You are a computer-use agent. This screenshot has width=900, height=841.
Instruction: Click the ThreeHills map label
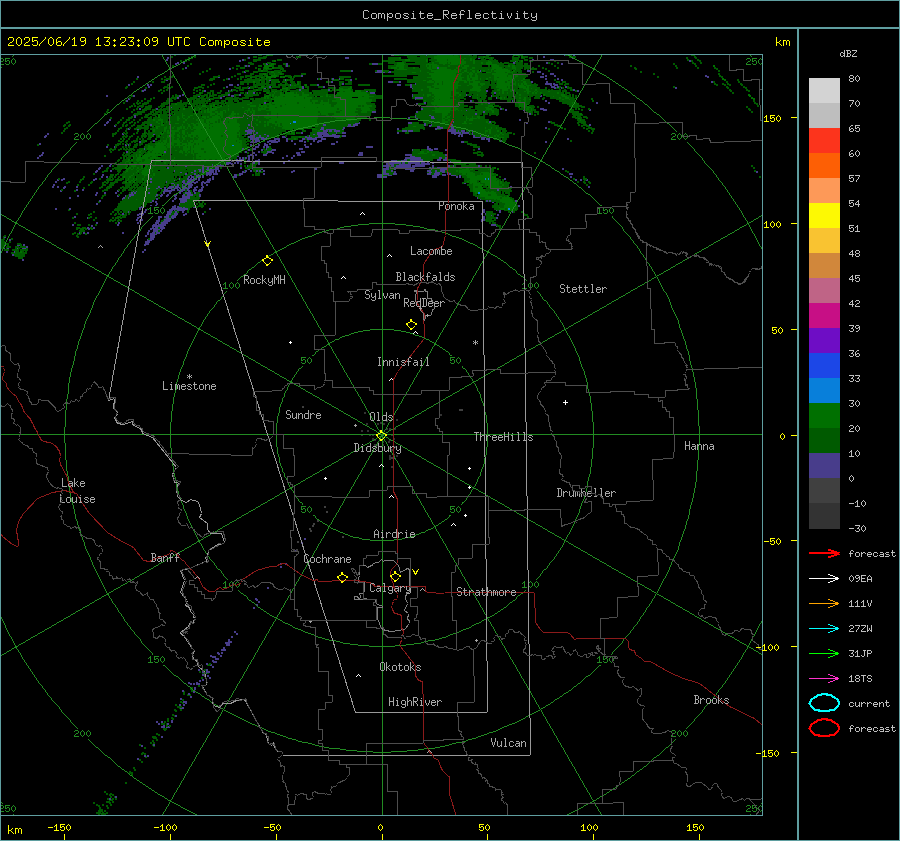tap(503, 437)
